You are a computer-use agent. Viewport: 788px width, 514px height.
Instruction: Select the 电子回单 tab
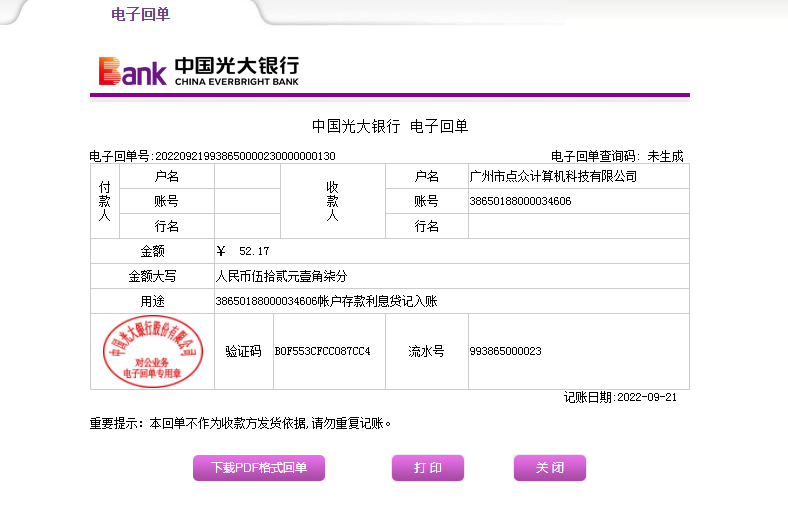point(140,14)
